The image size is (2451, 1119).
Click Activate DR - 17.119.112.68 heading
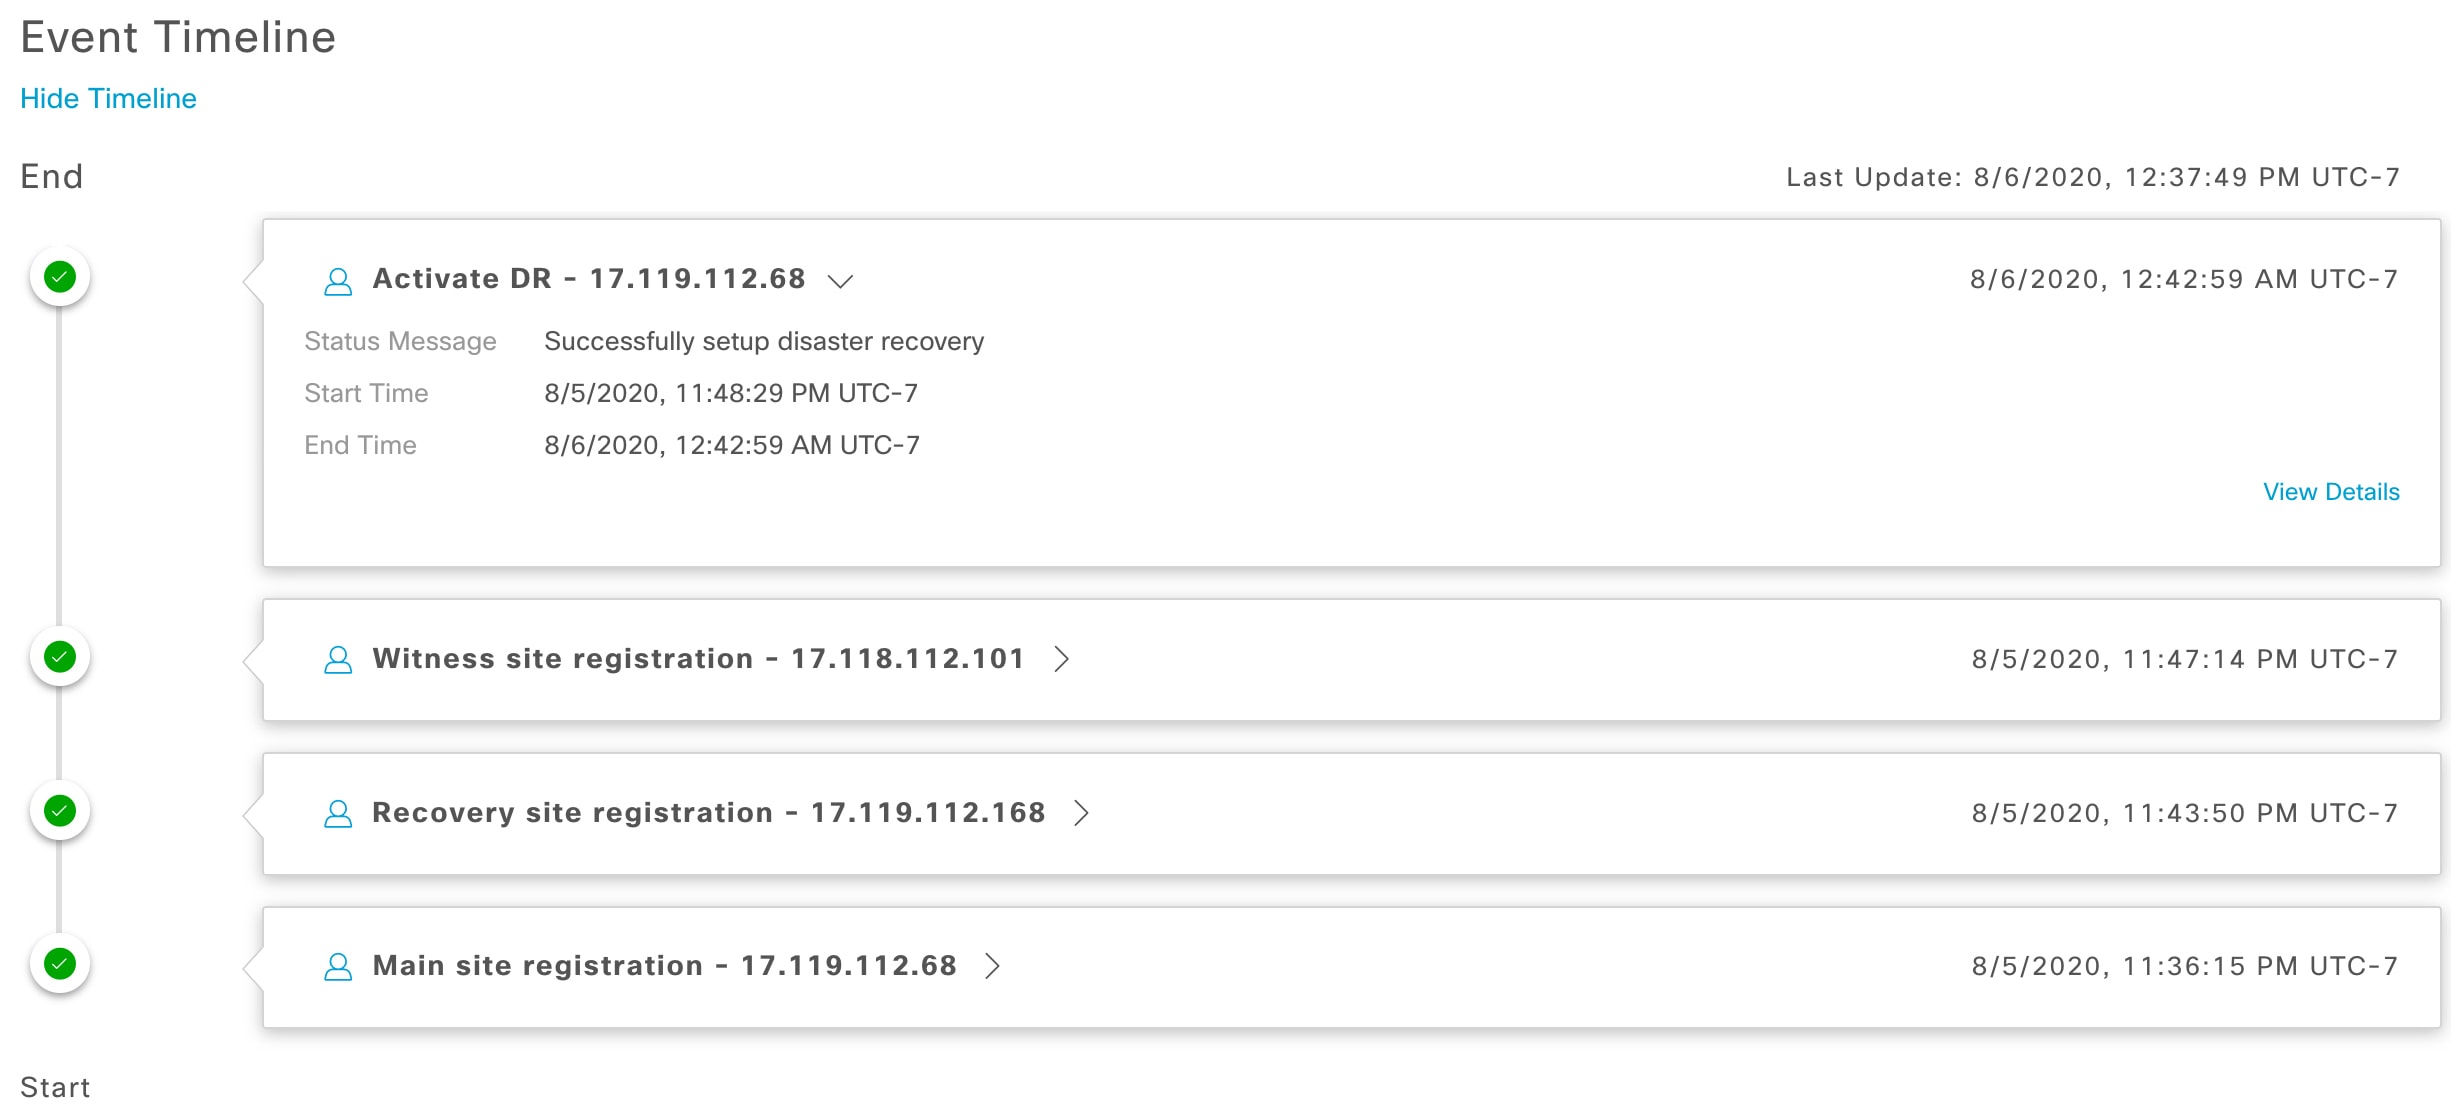[x=588, y=279]
